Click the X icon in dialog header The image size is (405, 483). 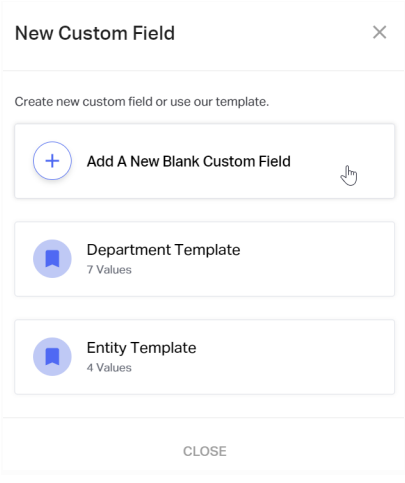(x=379, y=32)
